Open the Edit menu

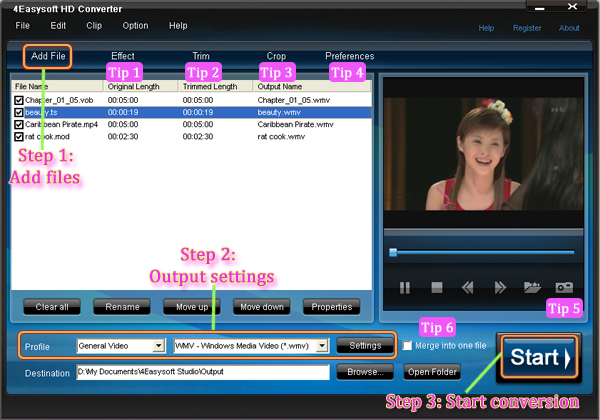click(58, 26)
